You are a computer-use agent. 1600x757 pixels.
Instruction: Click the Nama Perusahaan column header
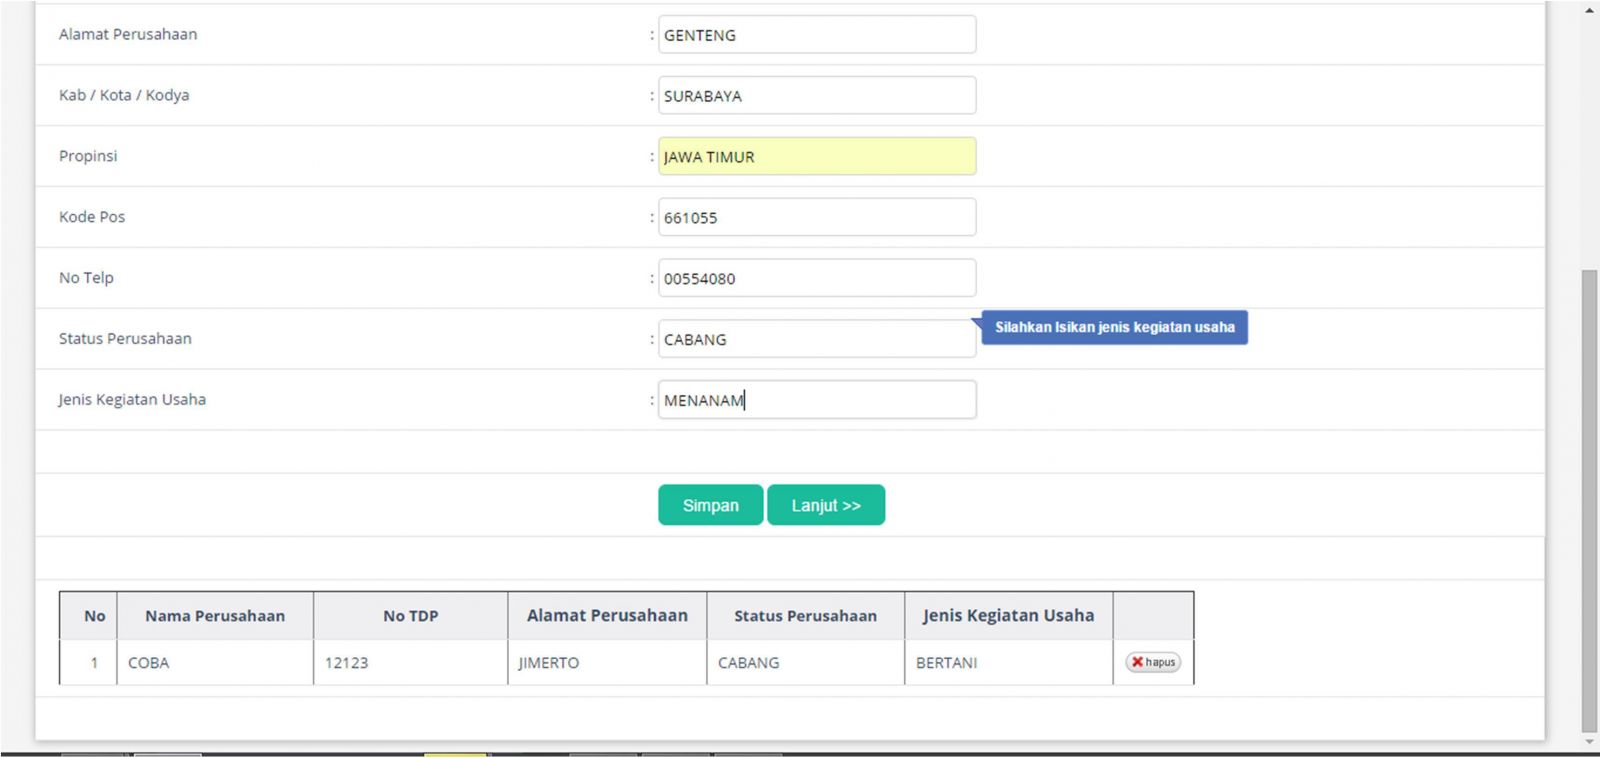click(215, 616)
